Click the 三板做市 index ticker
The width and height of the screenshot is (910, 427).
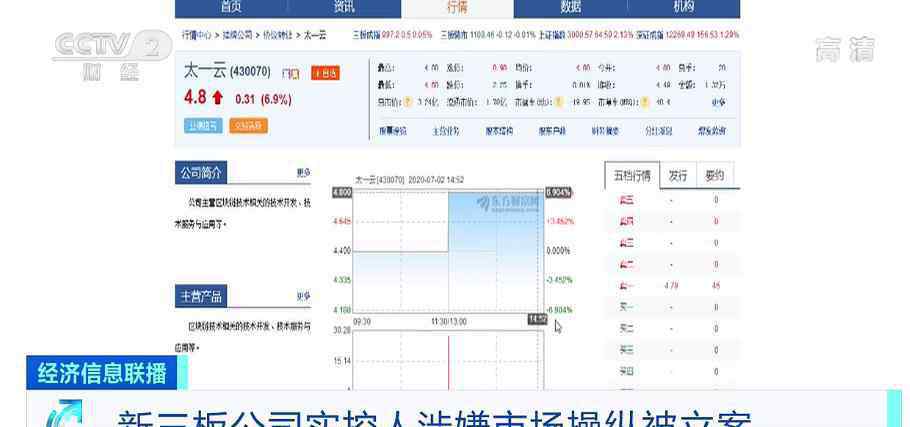[488, 35]
